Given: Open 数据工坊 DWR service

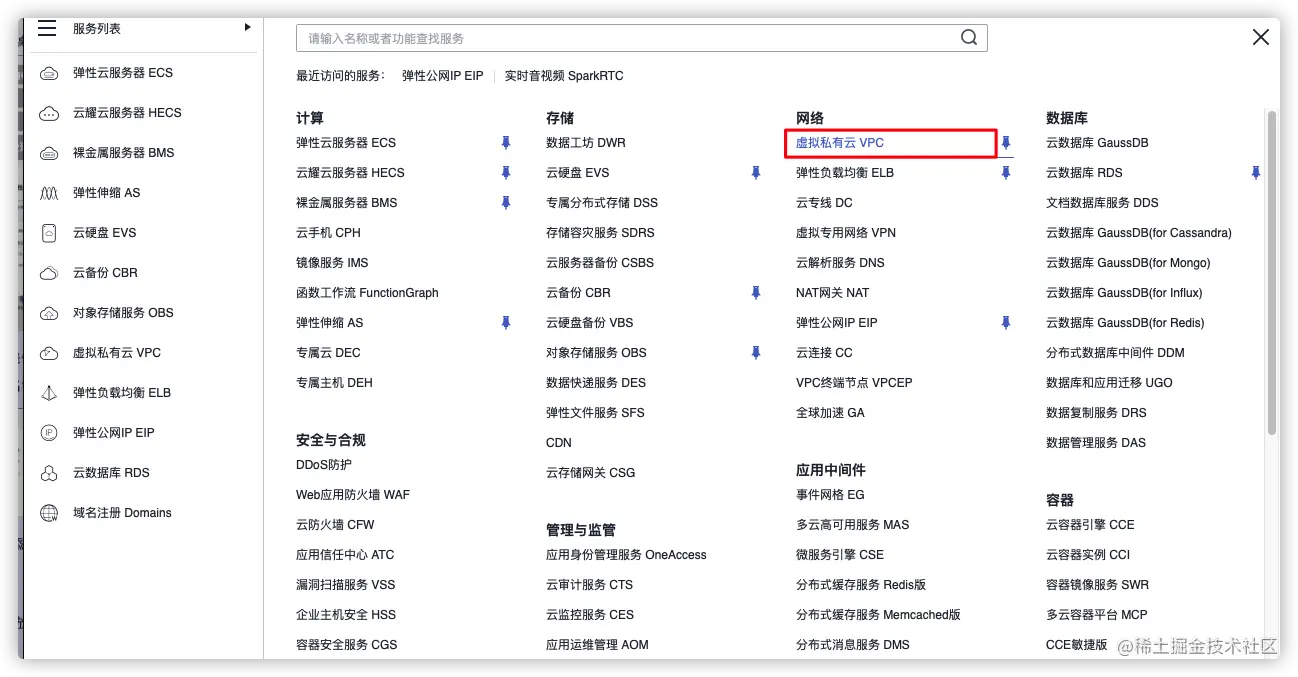Looking at the screenshot, I should 586,143.
